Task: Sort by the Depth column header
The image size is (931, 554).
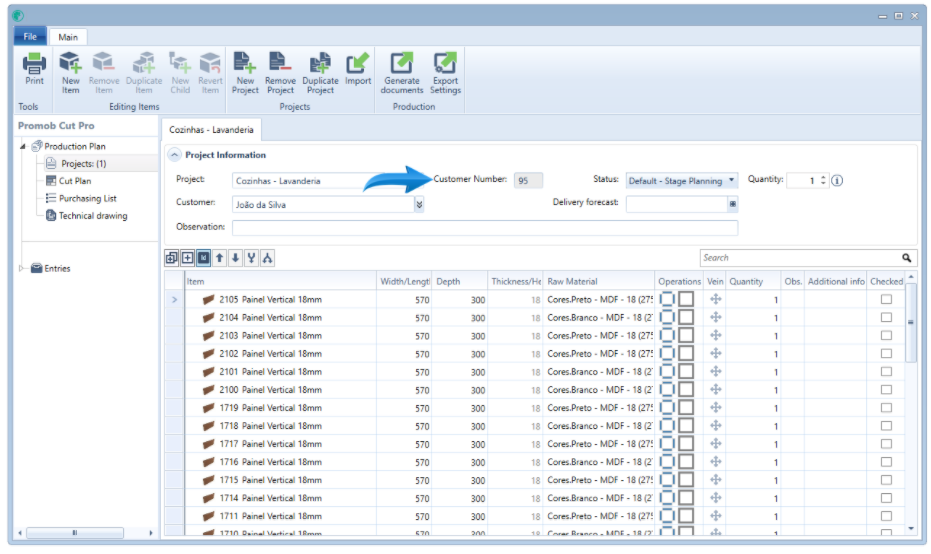Action: click(460, 281)
